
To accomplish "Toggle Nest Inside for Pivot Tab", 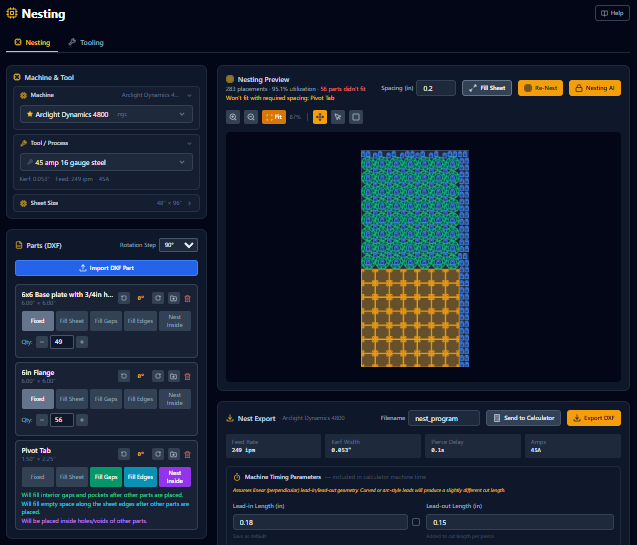I will coord(175,477).
